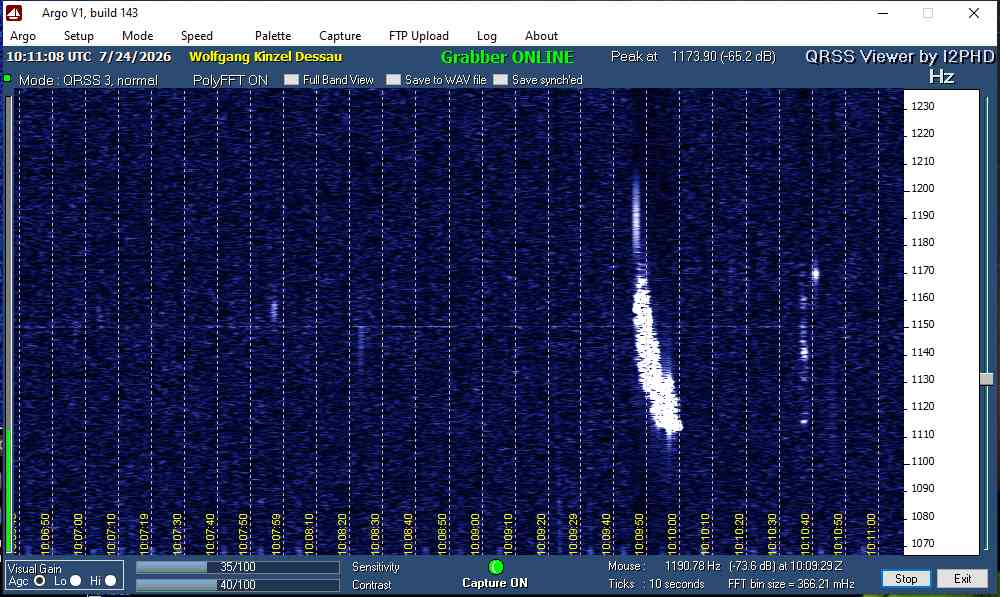Screen dimensions: 1000x597
Task: Click the FFT bin size readout
Action: pos(791,584)
